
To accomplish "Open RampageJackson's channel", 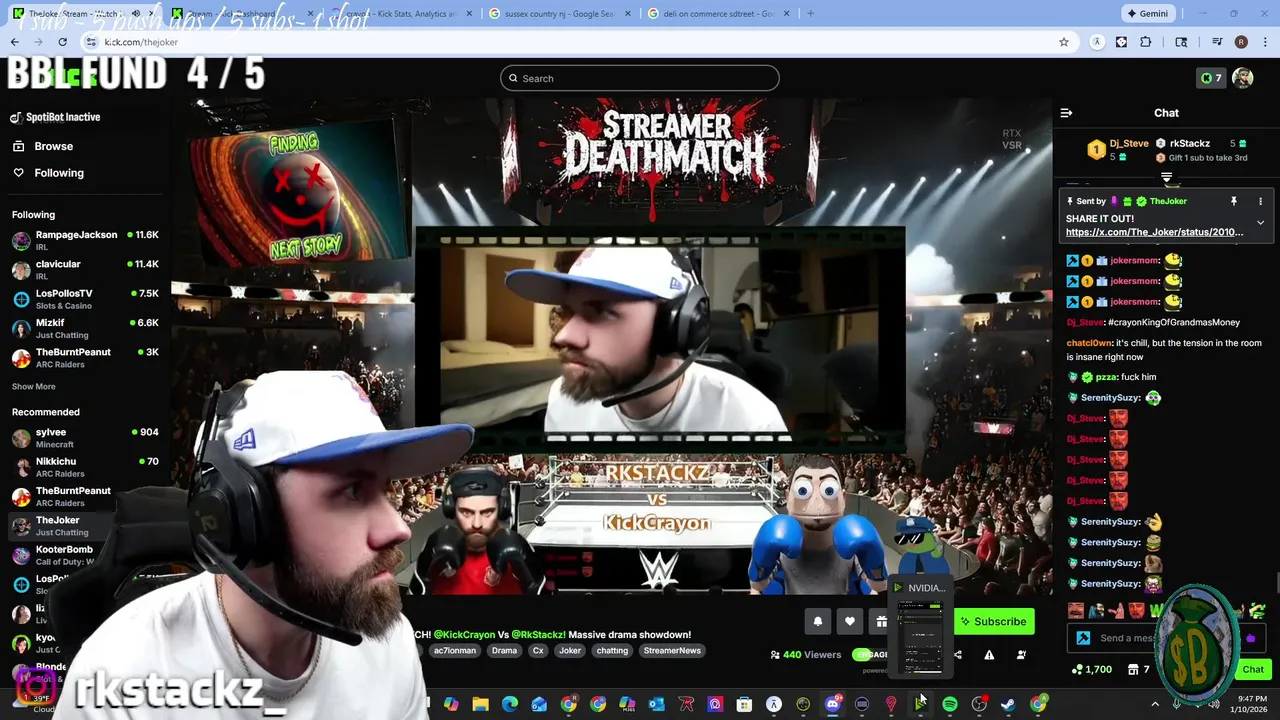I will tap(85, 240).
